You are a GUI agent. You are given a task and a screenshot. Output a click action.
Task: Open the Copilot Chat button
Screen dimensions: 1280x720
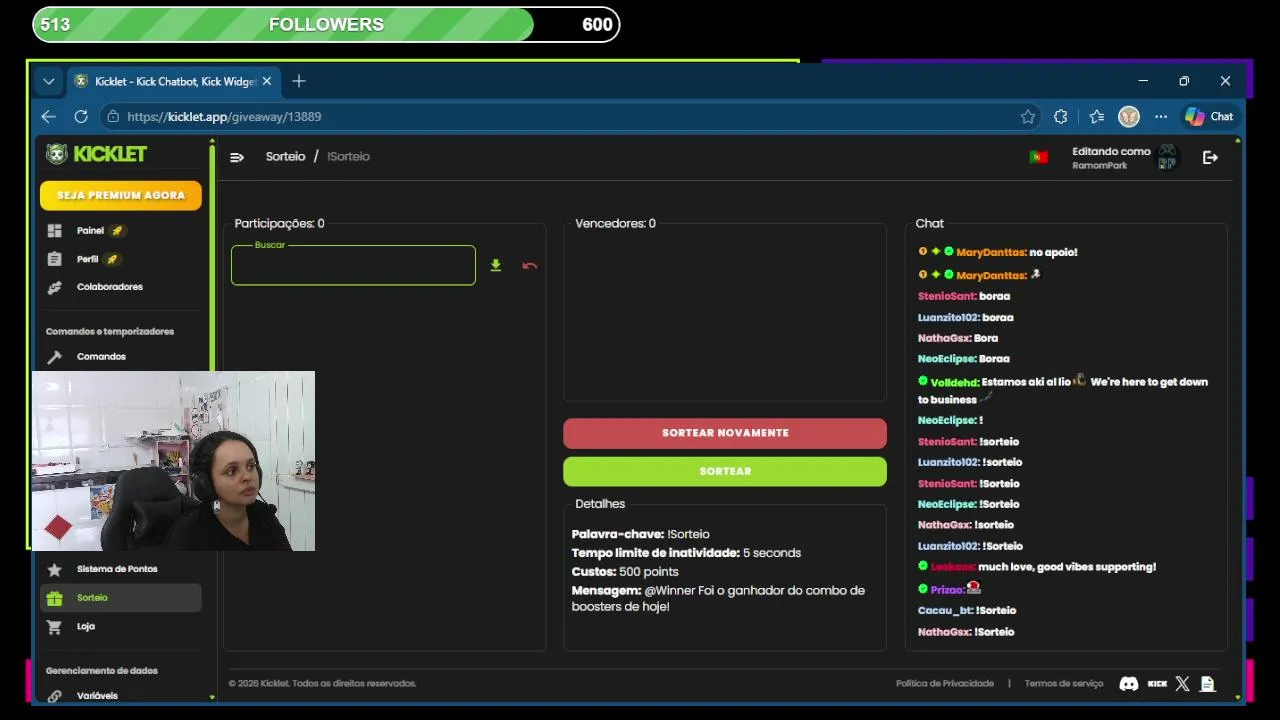(x=1210, y=117)
